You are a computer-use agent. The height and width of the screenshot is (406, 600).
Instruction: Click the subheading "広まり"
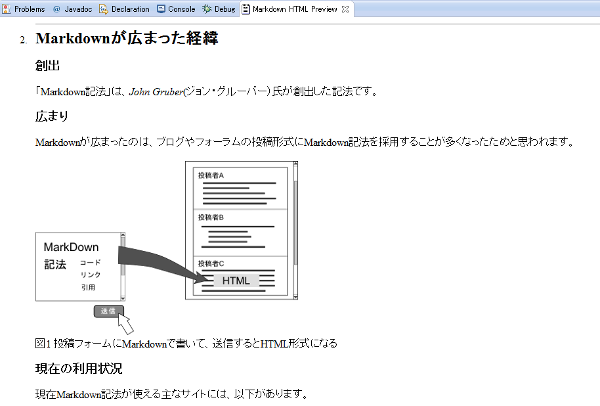coord(52,116)
